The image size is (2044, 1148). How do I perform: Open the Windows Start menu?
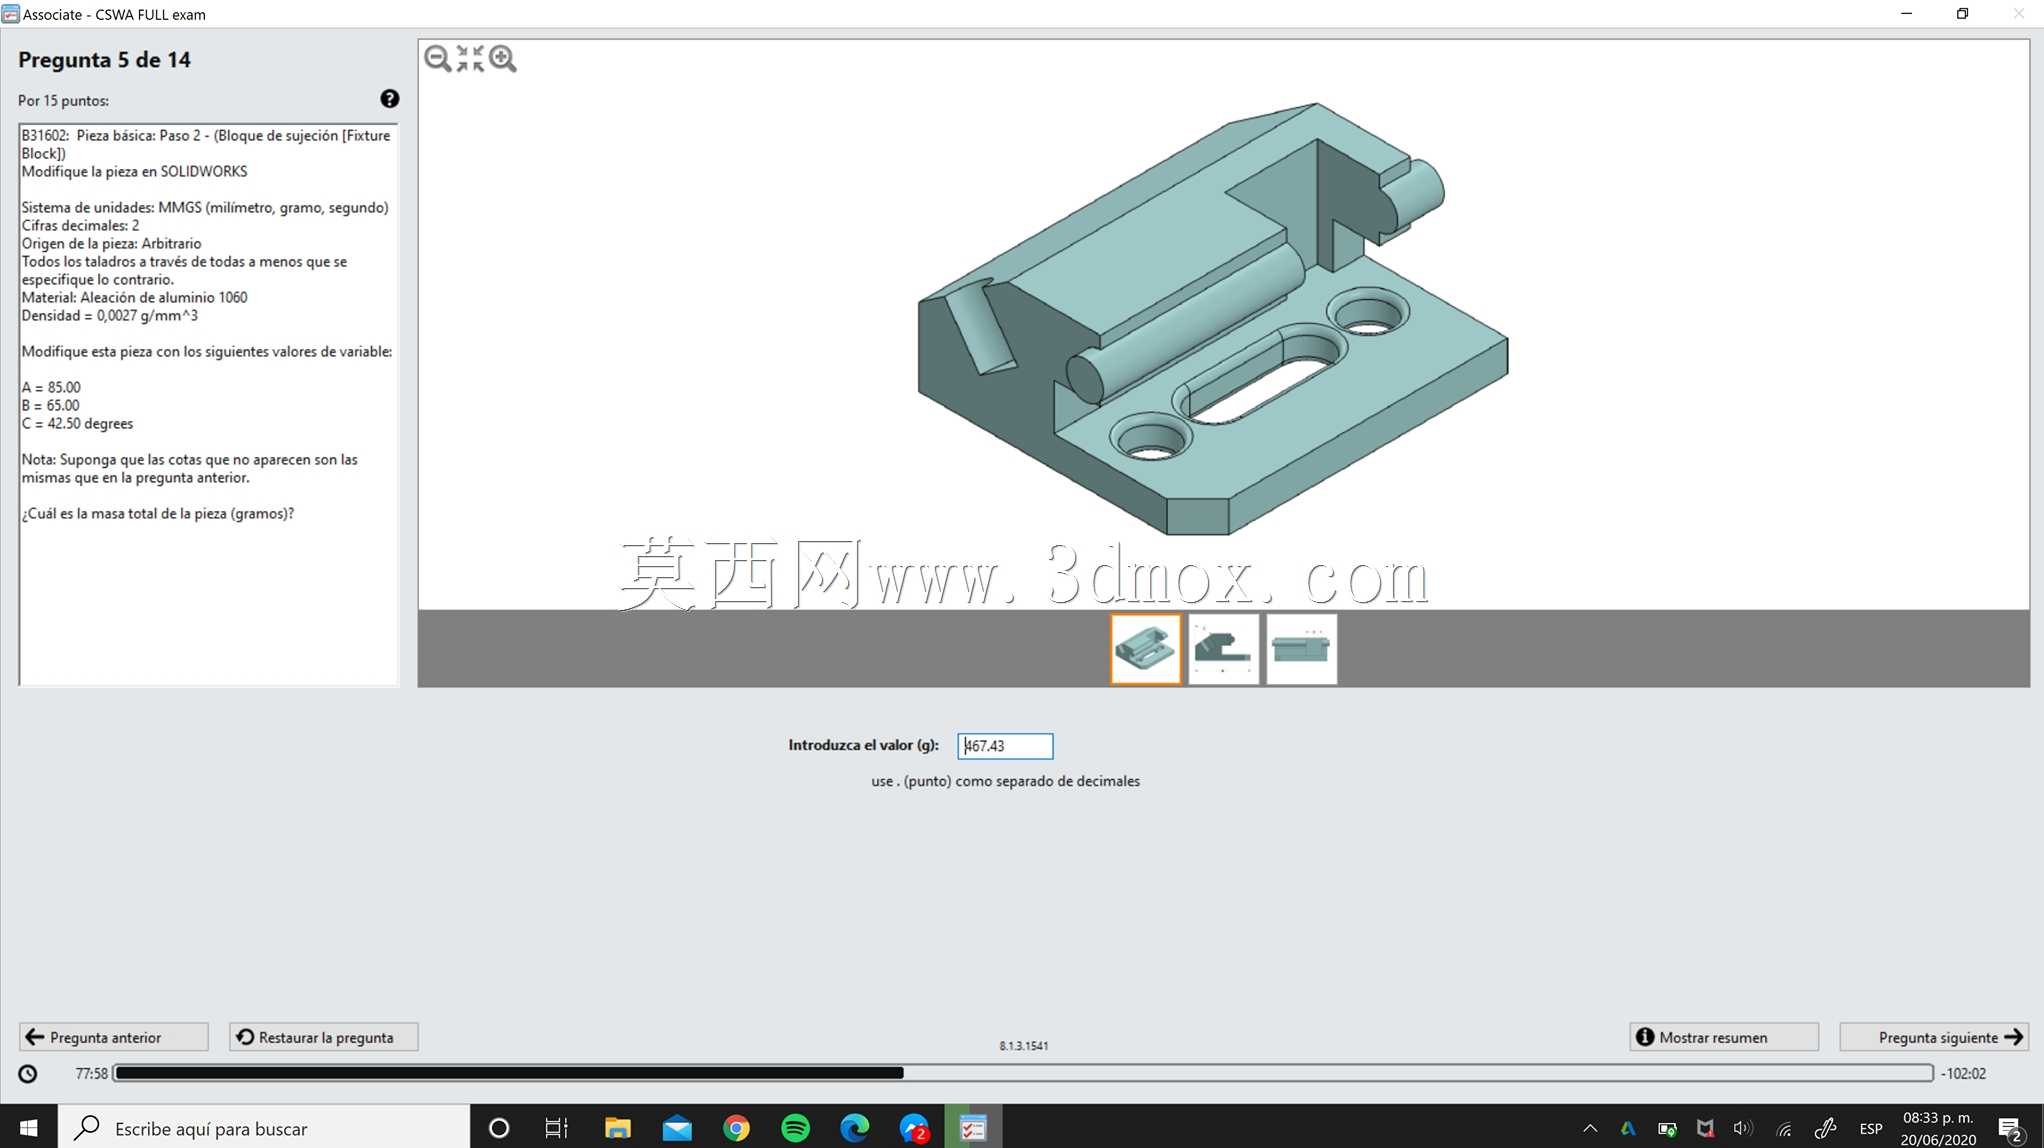[28, 1128]
